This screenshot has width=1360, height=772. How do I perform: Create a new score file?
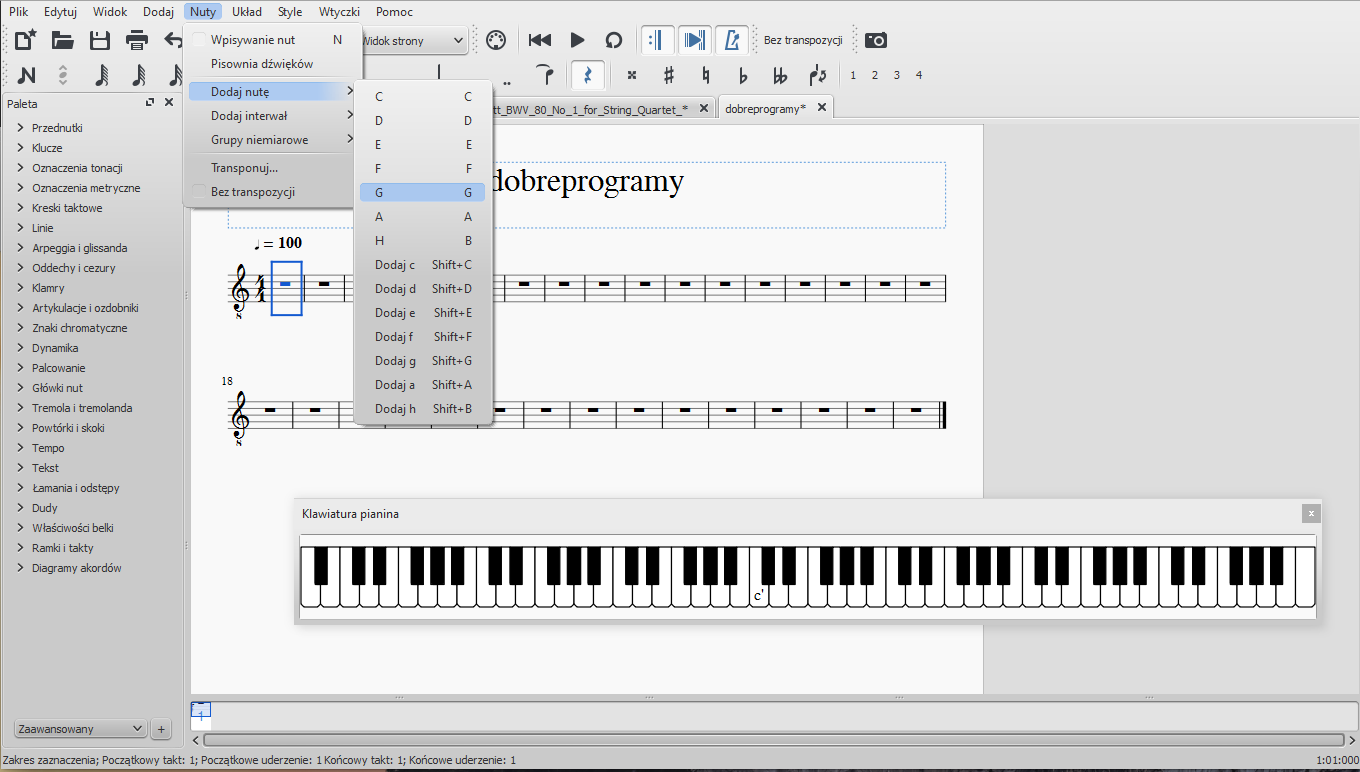26,40
